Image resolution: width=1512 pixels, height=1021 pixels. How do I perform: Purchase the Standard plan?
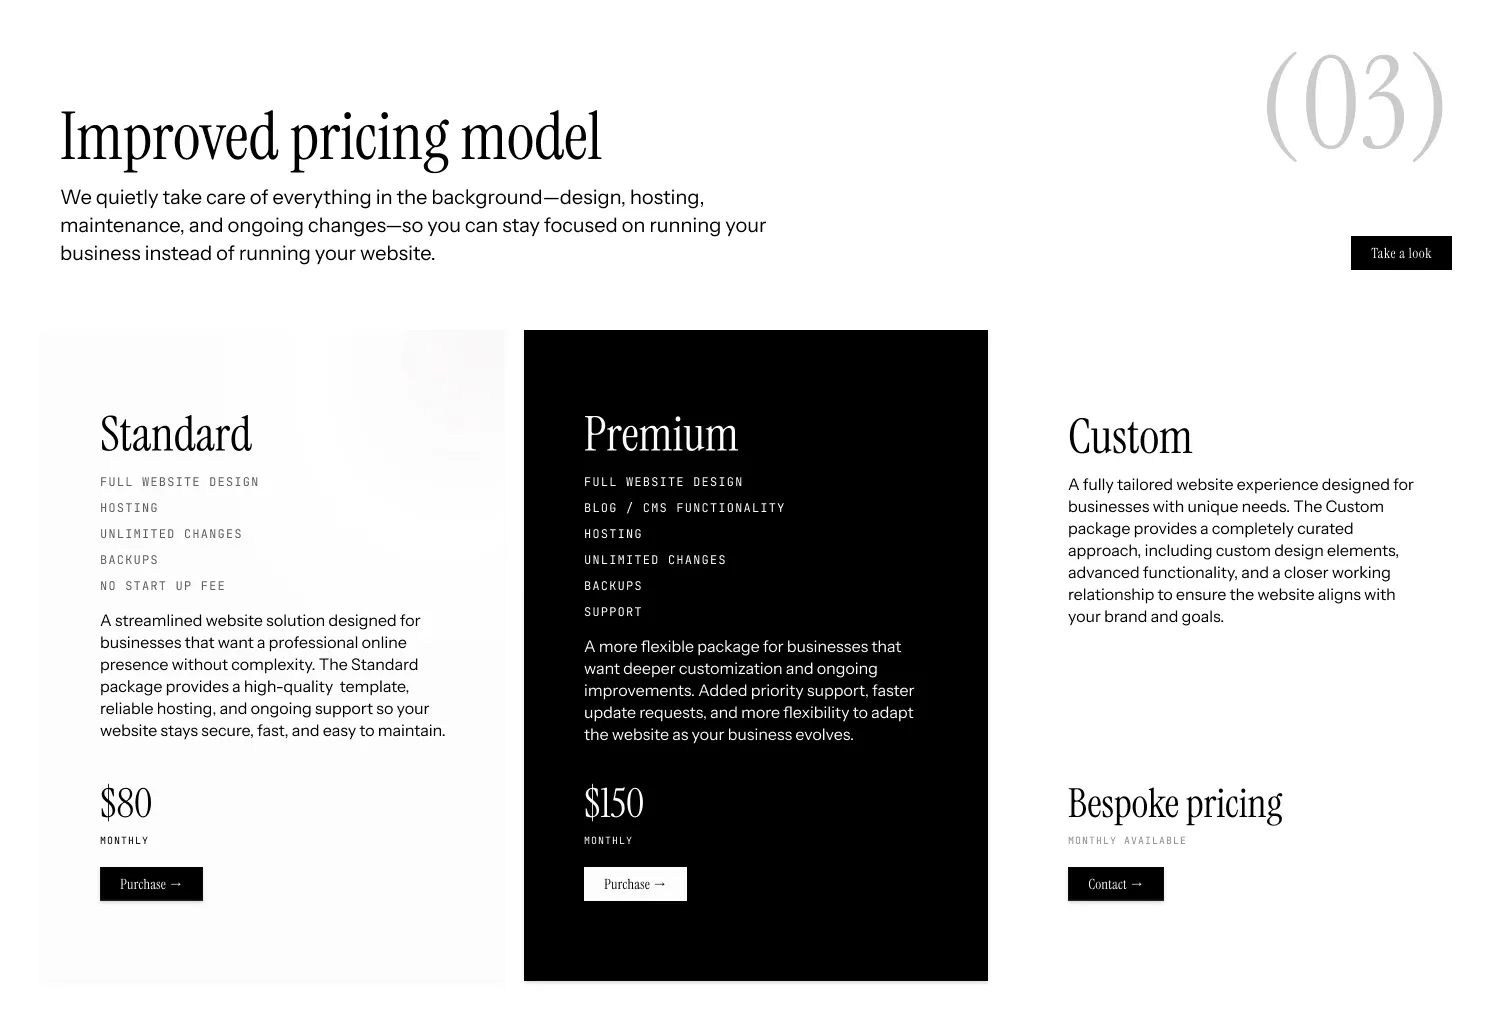pos(151,884)
